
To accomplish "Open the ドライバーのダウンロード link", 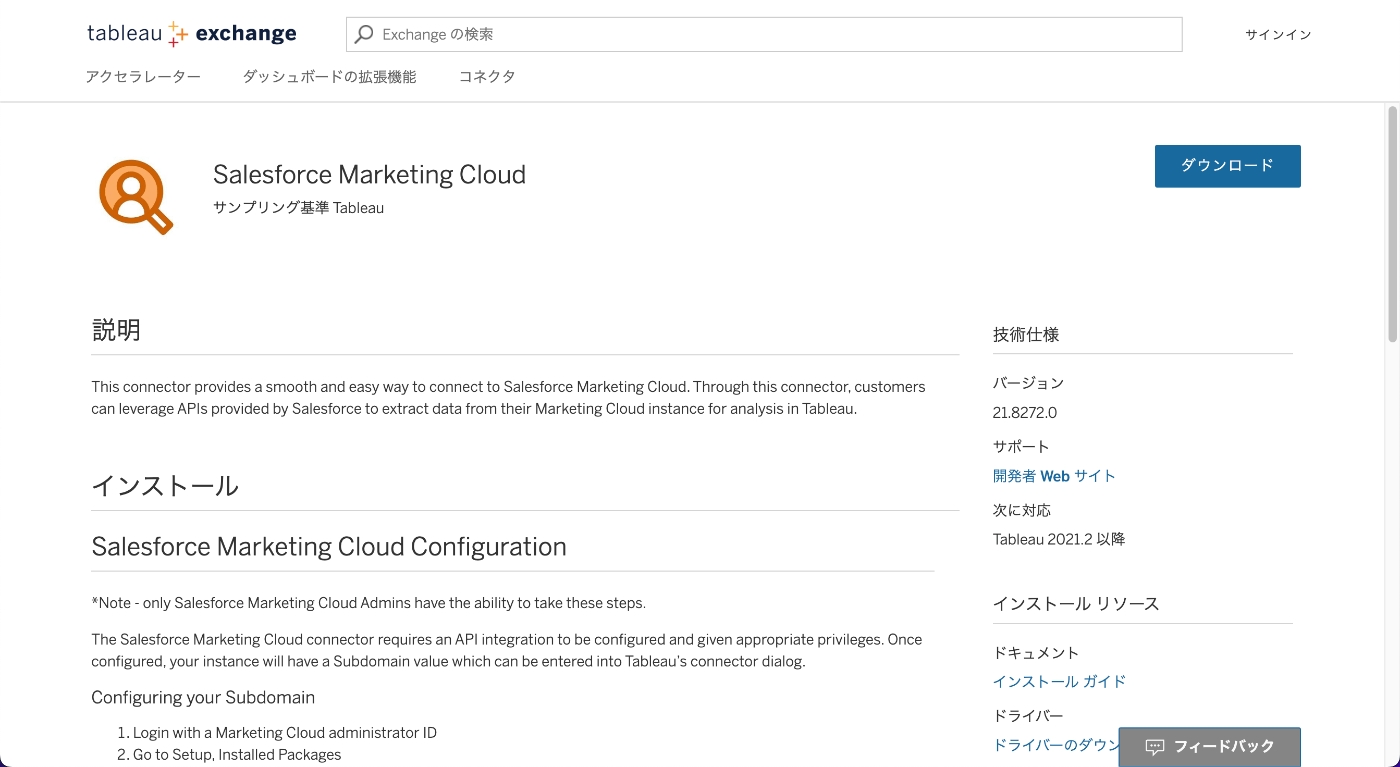I will point(1056,745).
